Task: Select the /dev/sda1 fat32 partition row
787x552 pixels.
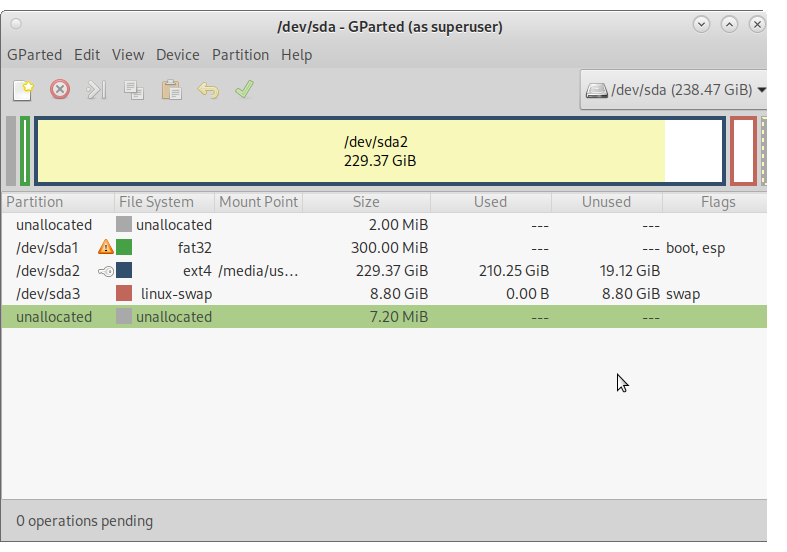Action: tap(300, 248)
